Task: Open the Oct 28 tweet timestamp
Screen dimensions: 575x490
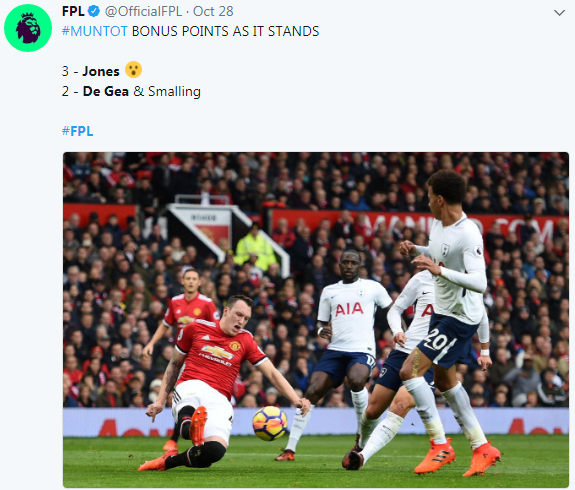Action: pos(213,11)
